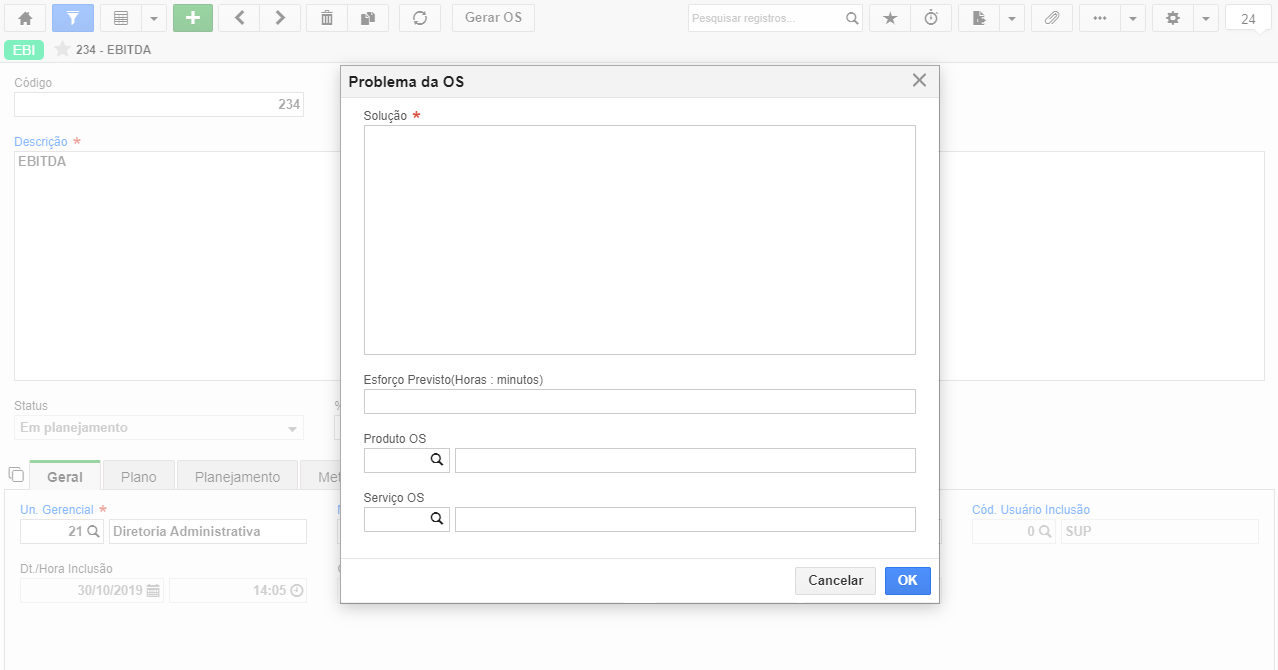Add a new record with plus icon
Viewport: 1278px width, 670px height.
click(193, 18)
